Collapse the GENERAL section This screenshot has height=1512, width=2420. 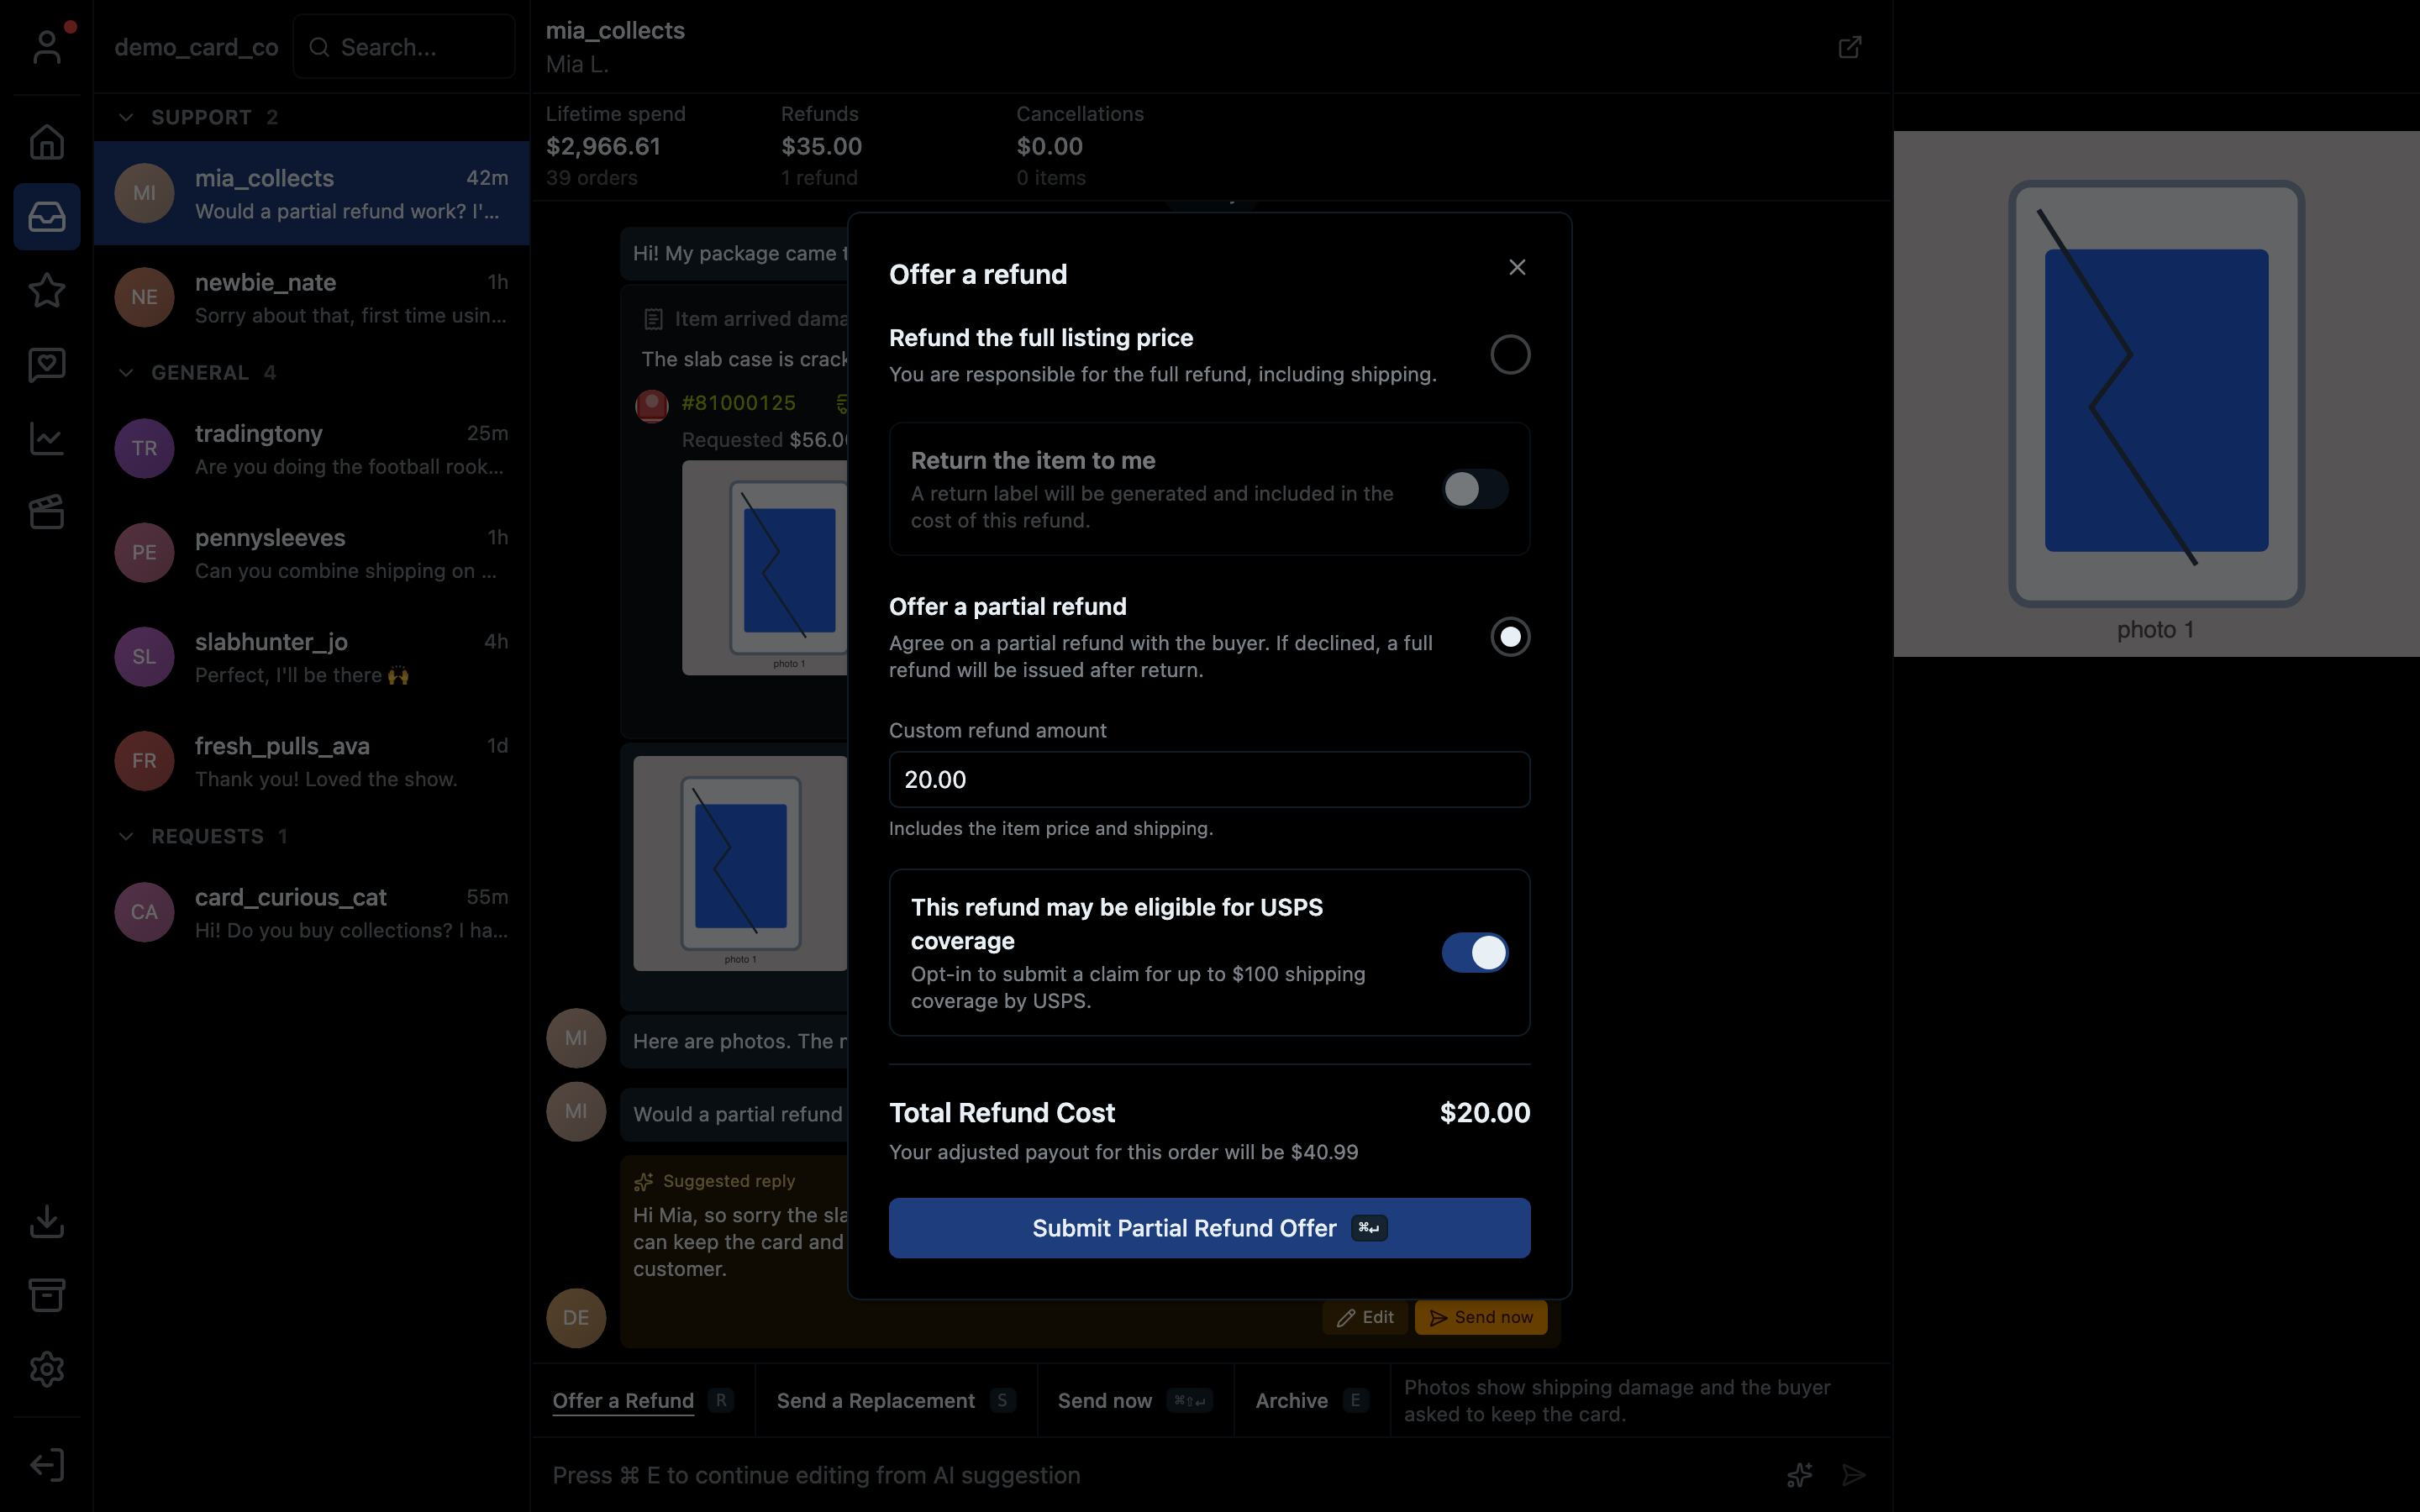[126, 372]
